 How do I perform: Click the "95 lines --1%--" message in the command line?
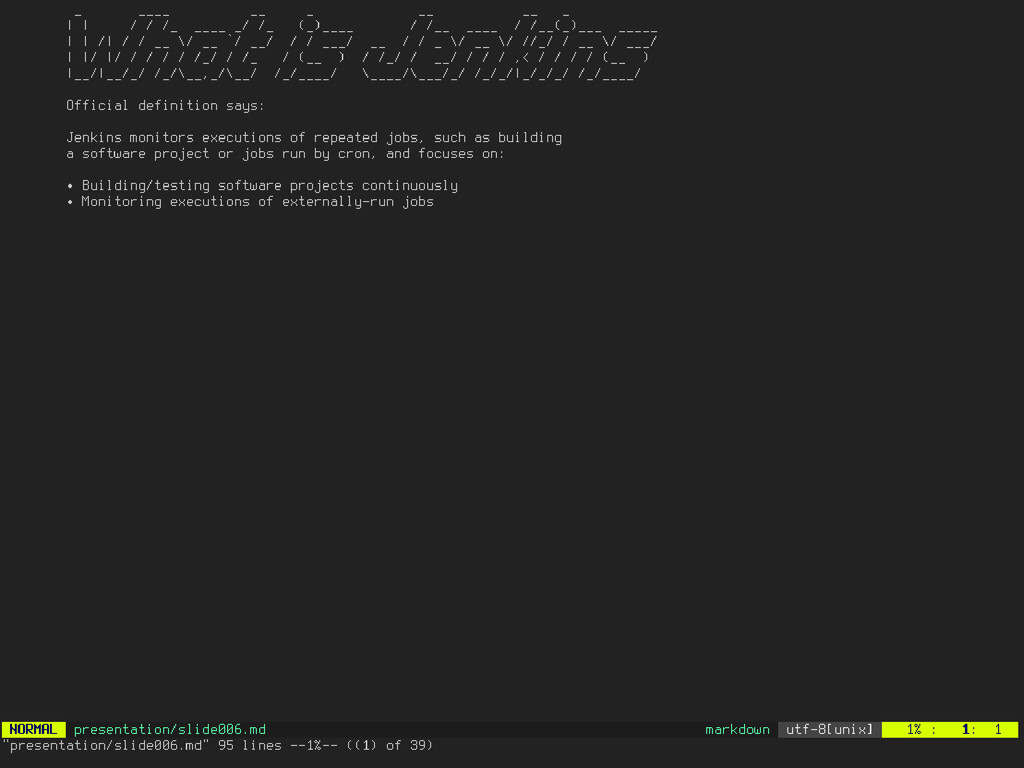[x=280, y=746]
